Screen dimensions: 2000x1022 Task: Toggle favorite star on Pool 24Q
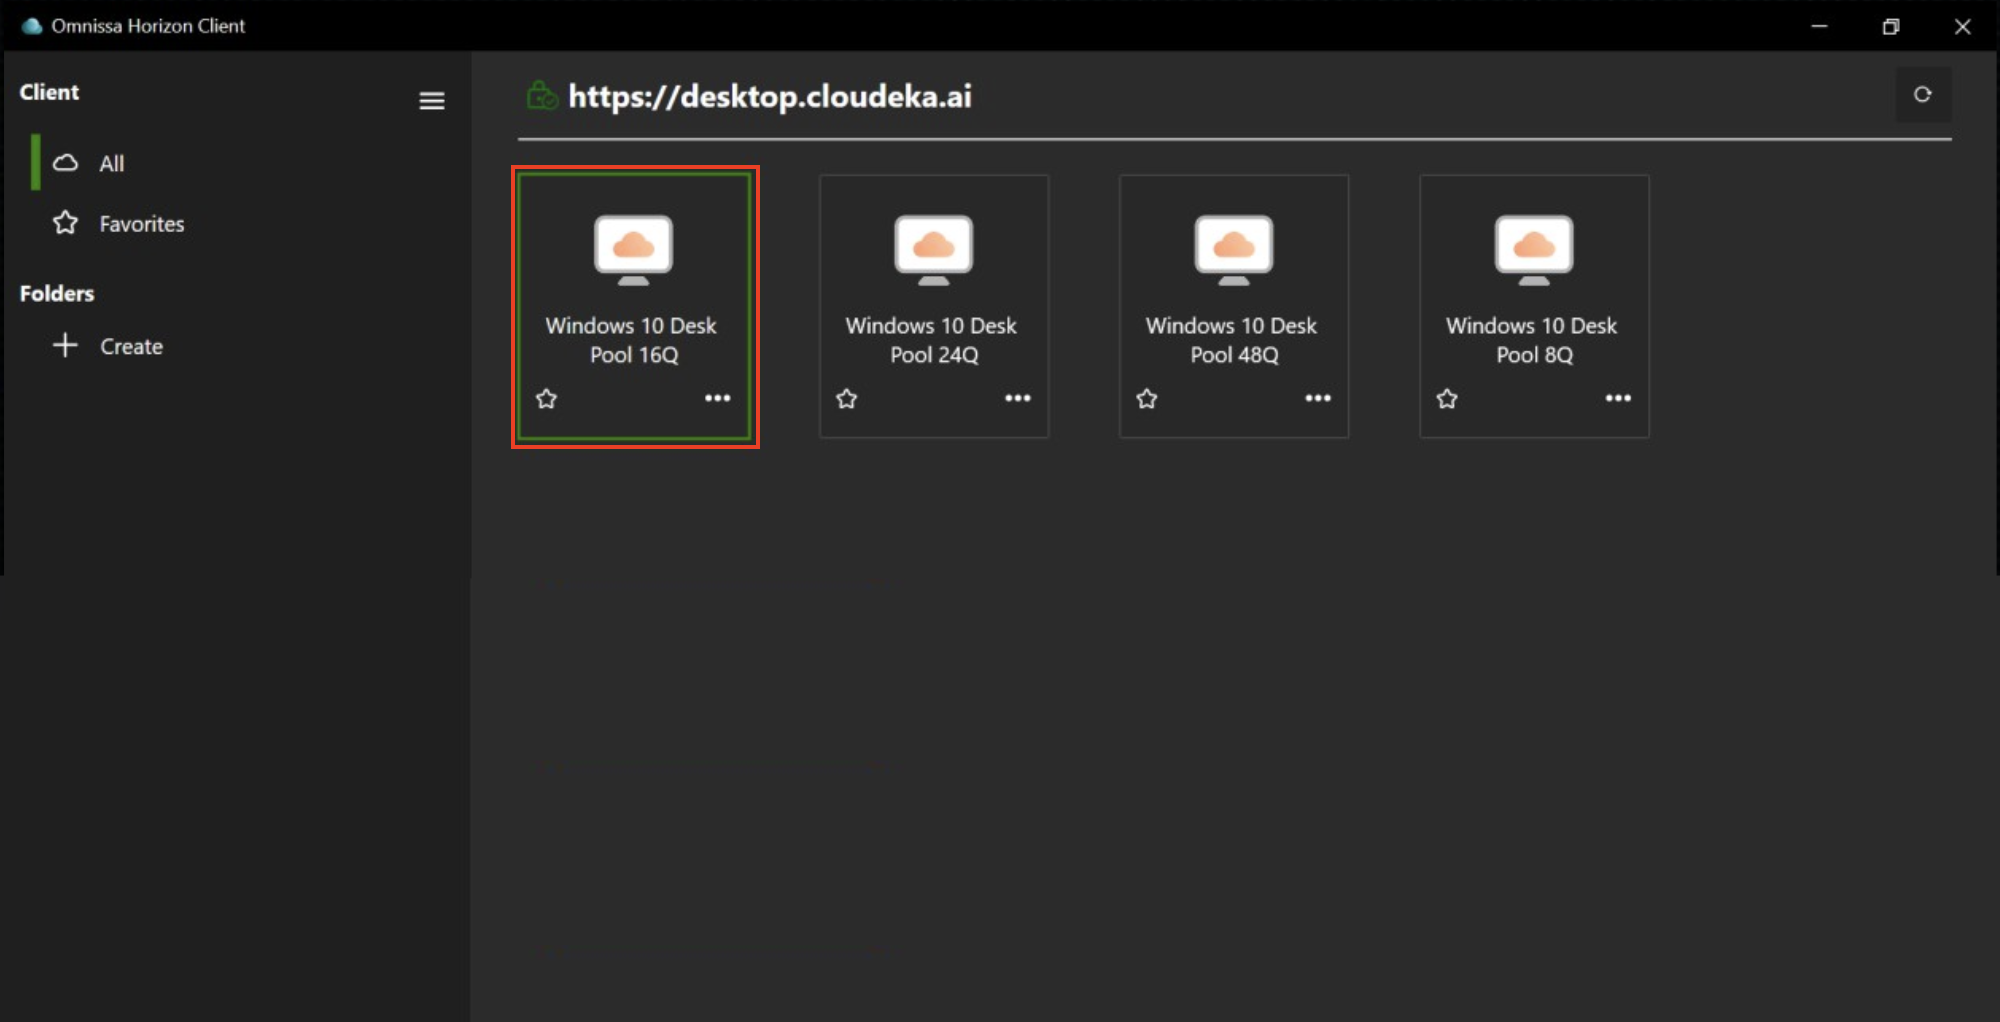tap(846, 399)
